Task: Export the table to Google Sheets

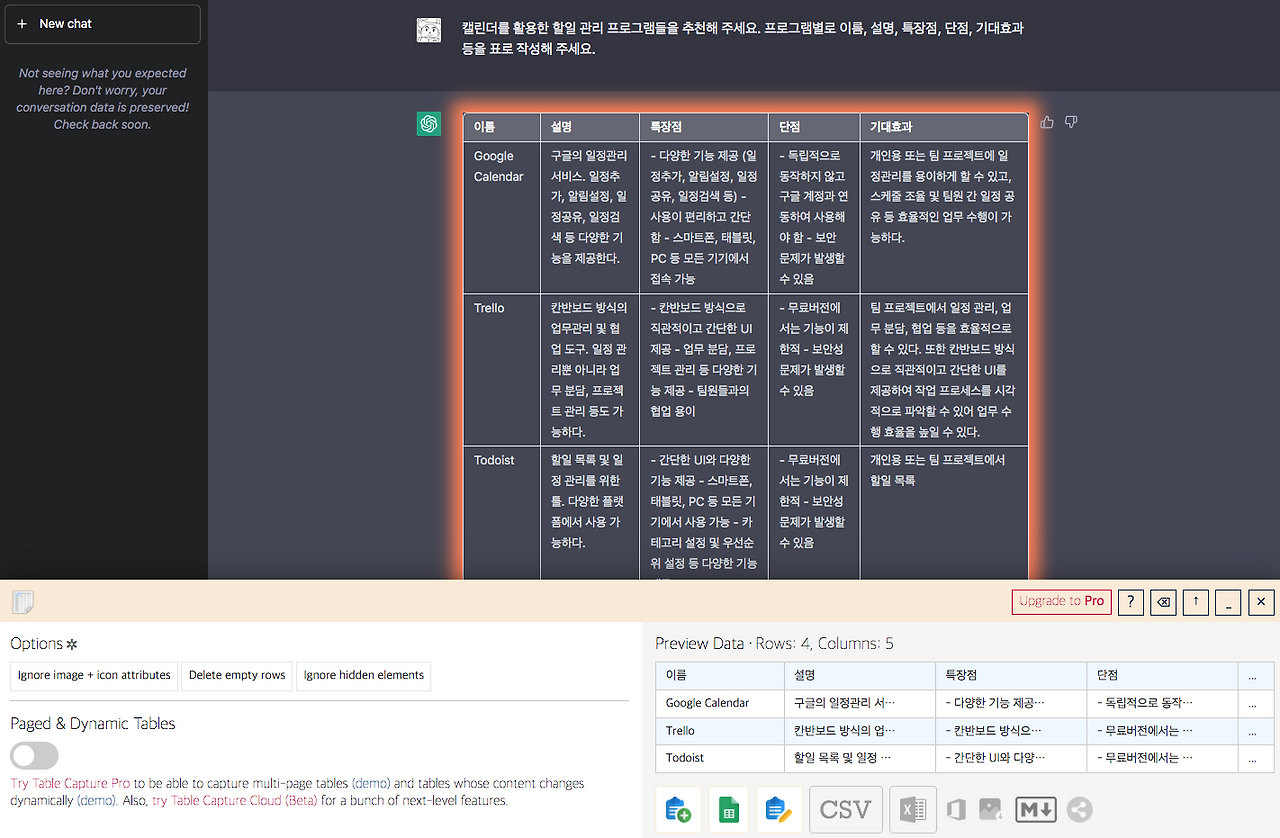Action: 728,810
